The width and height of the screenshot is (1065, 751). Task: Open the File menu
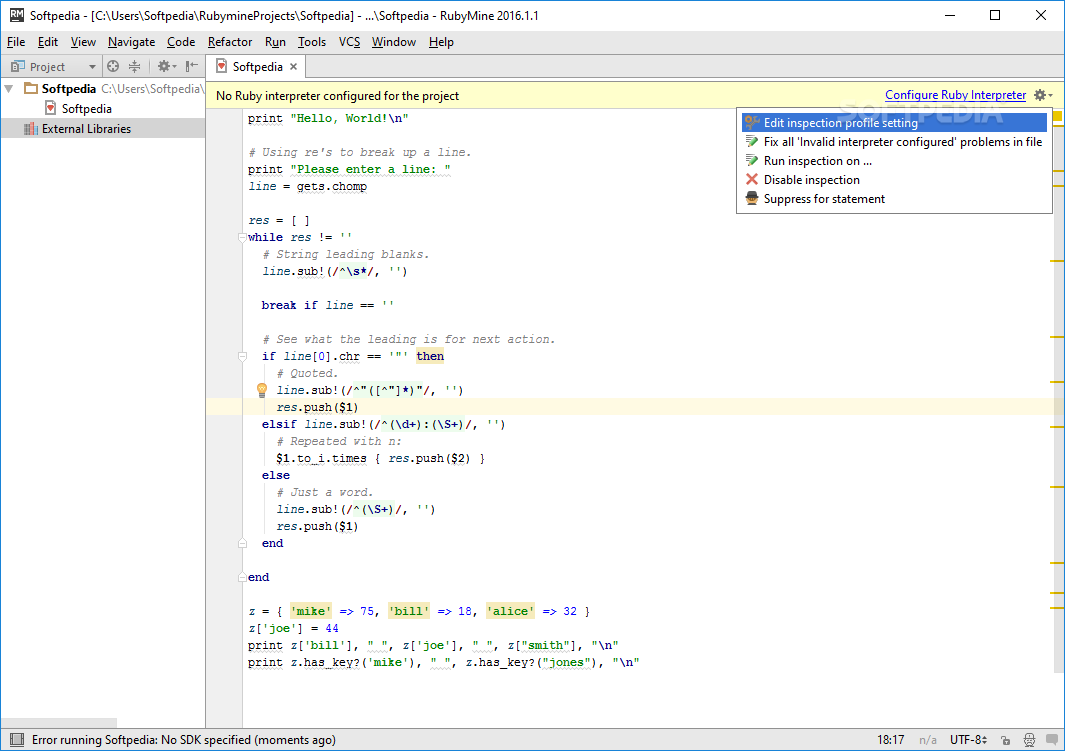click(16, 42)
